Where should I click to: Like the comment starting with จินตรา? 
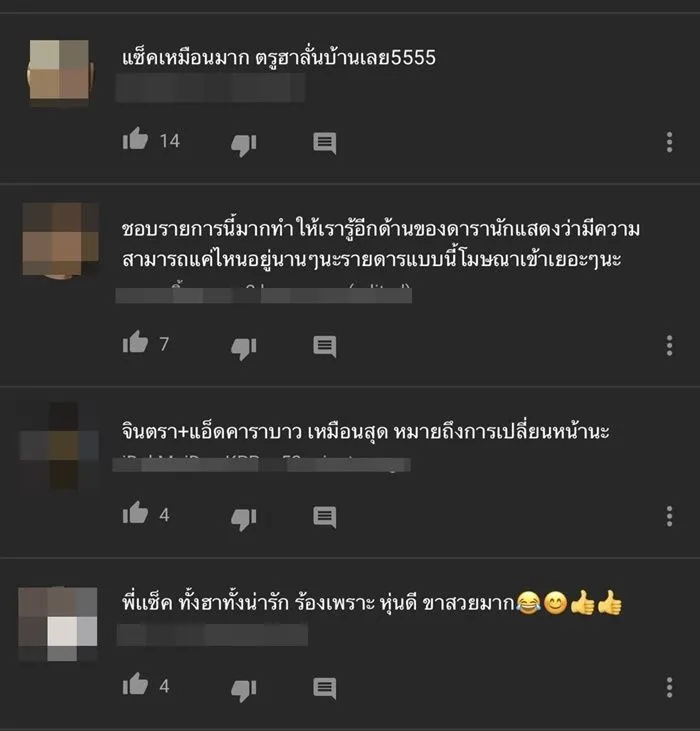[135, 512]
